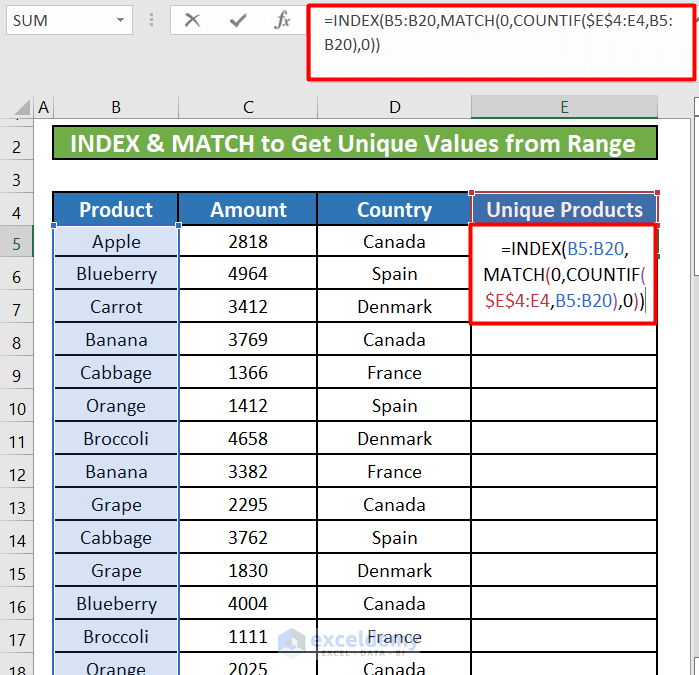699x675 pixels.
Task: Select the cell containing amount 4964
Action: pos(248,274)
